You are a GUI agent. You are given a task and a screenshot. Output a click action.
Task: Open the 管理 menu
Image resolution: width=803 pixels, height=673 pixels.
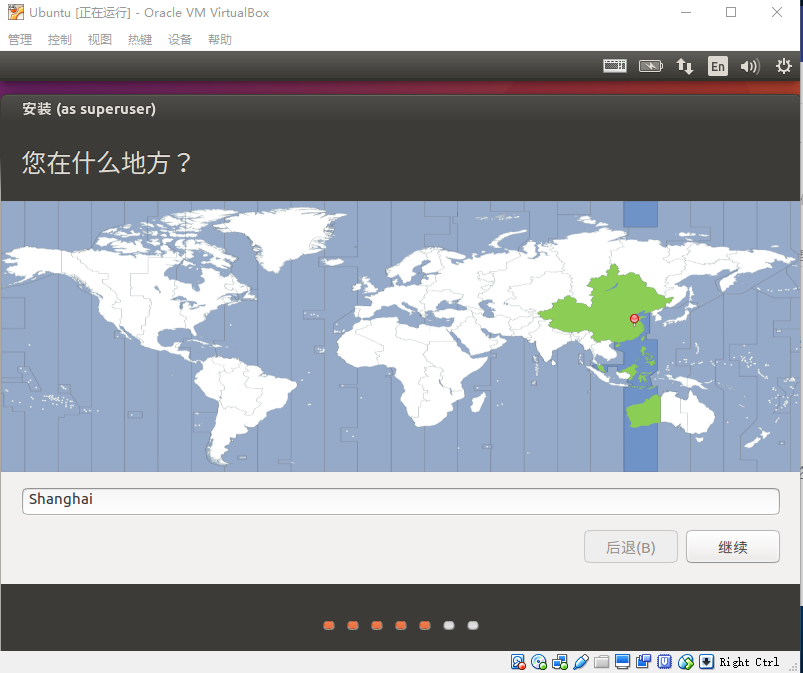(20, 39)
